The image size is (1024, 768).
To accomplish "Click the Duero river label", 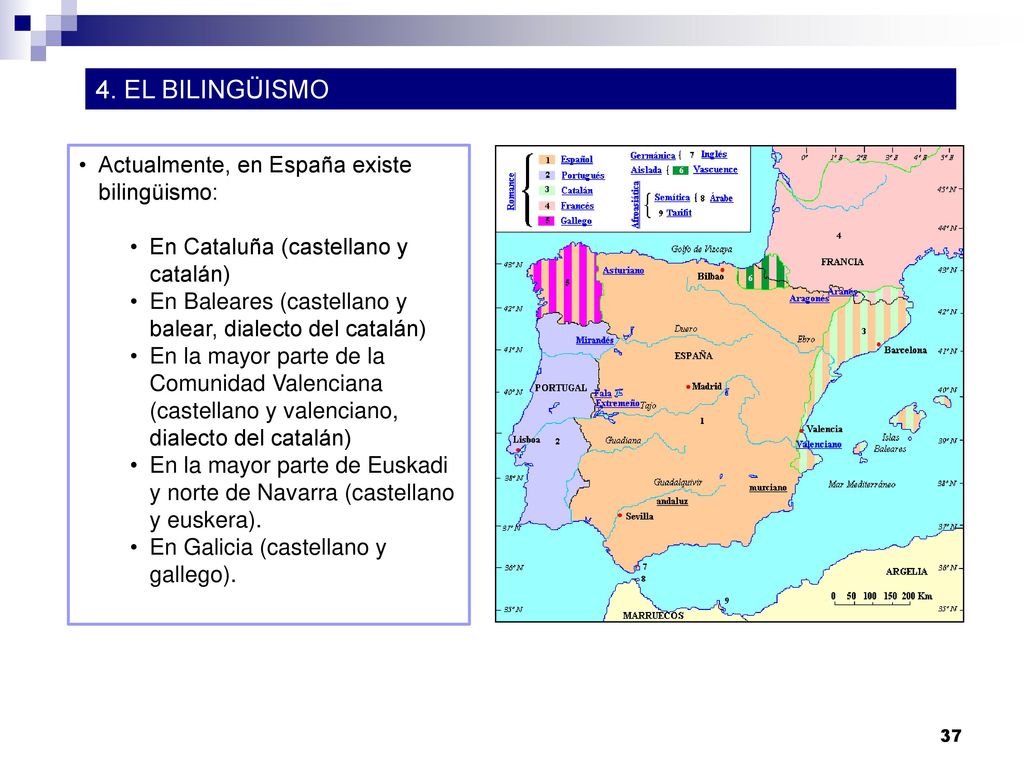I will 686,328.
